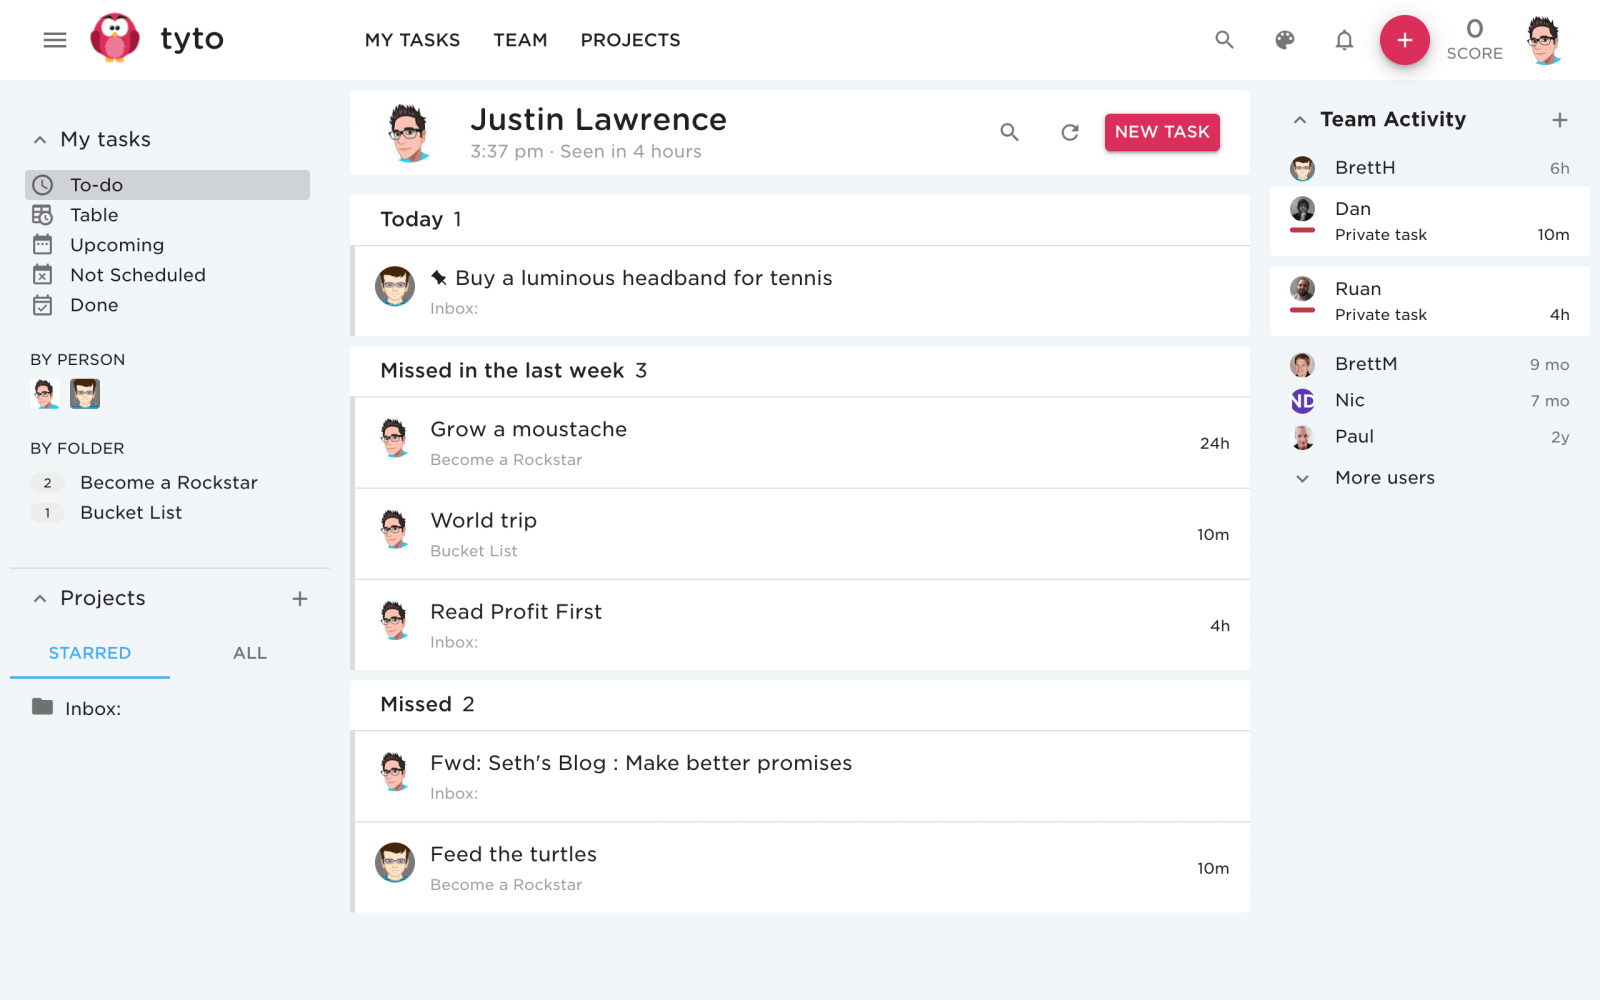Click the NEW TASK button

[1162, 132]
